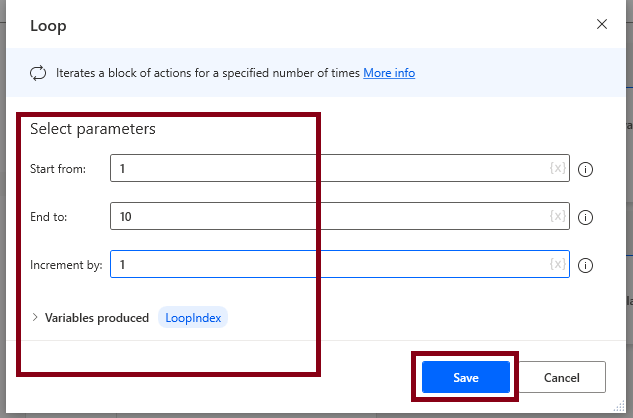Image resolution: width=633 pixels, height=418 pixels.
Task: Click the Start from label
Action: click(x=58, y=169)
